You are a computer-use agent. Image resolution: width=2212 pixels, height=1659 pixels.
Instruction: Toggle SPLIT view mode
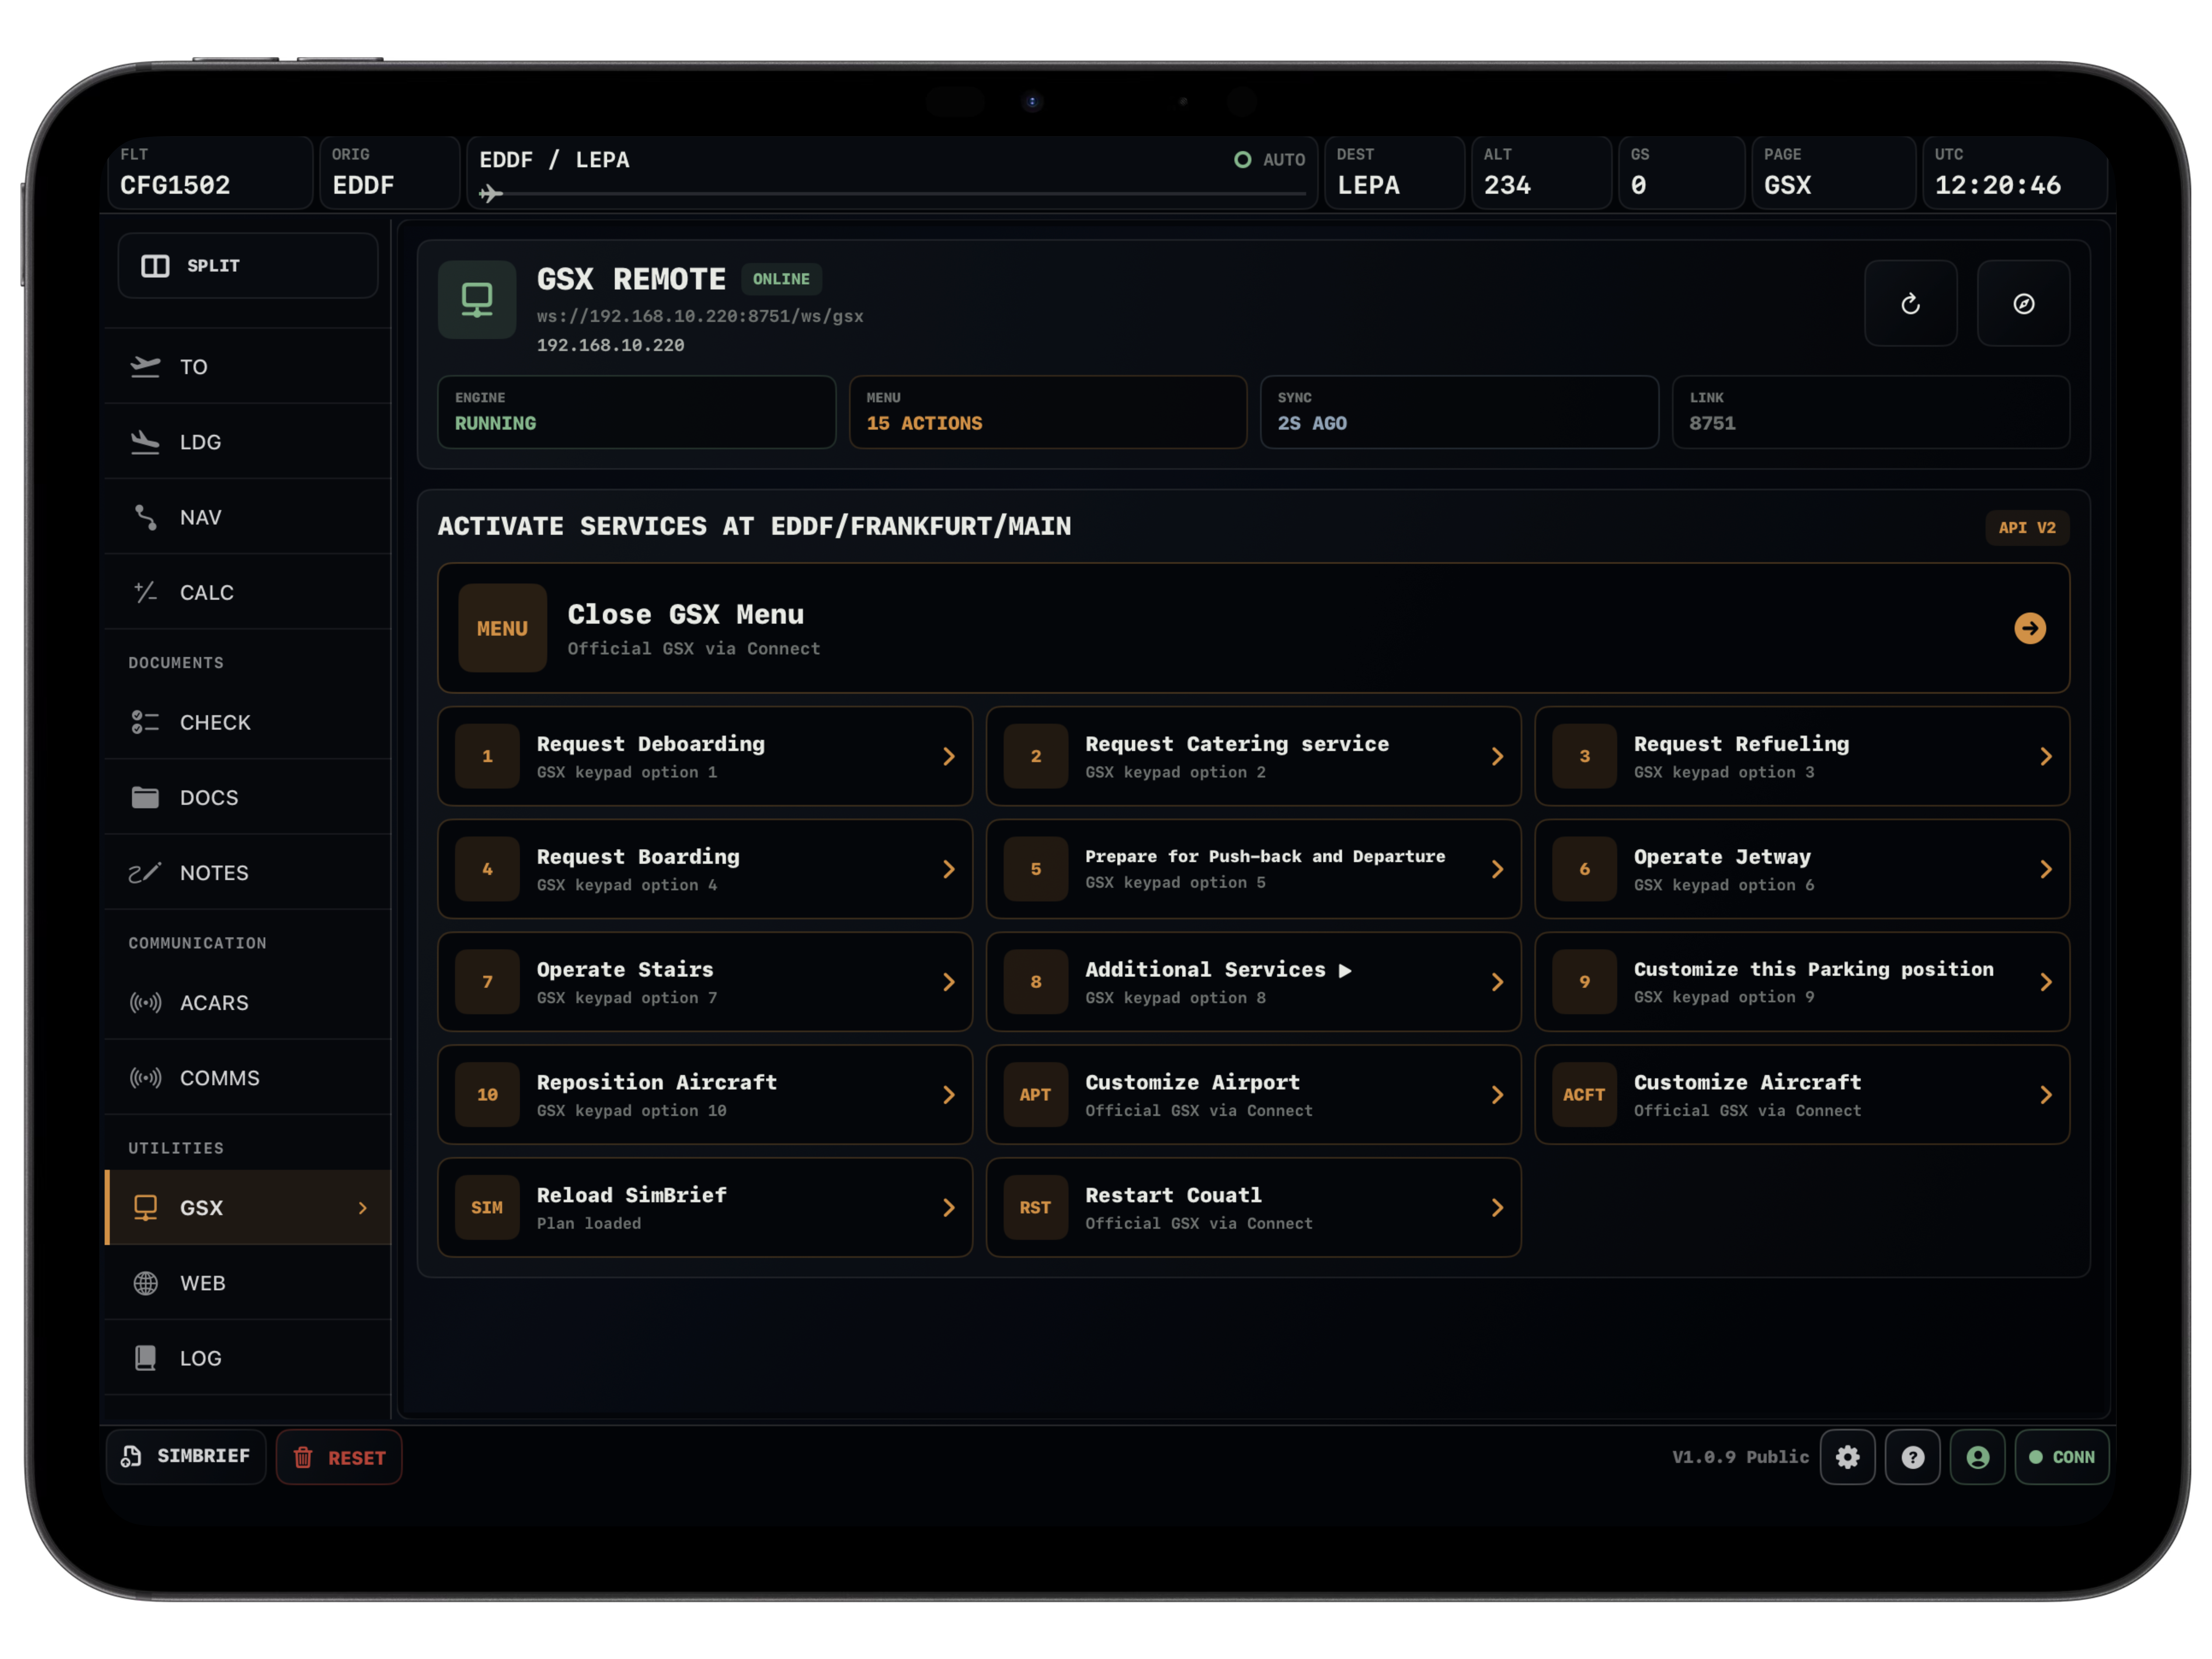[248, 266]
